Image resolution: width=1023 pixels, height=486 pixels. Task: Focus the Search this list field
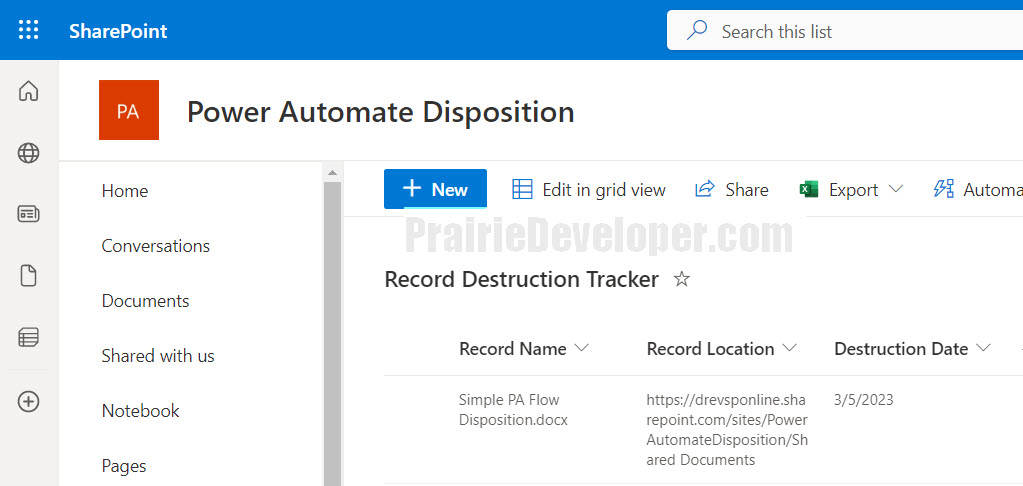(845, 31)
